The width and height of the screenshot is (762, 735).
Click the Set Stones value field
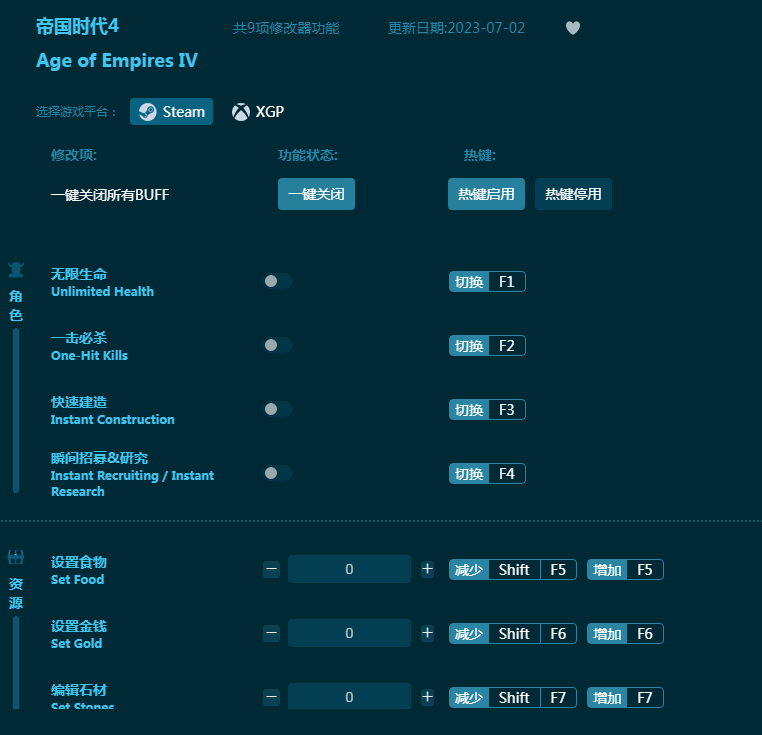[x=349, y=696]
